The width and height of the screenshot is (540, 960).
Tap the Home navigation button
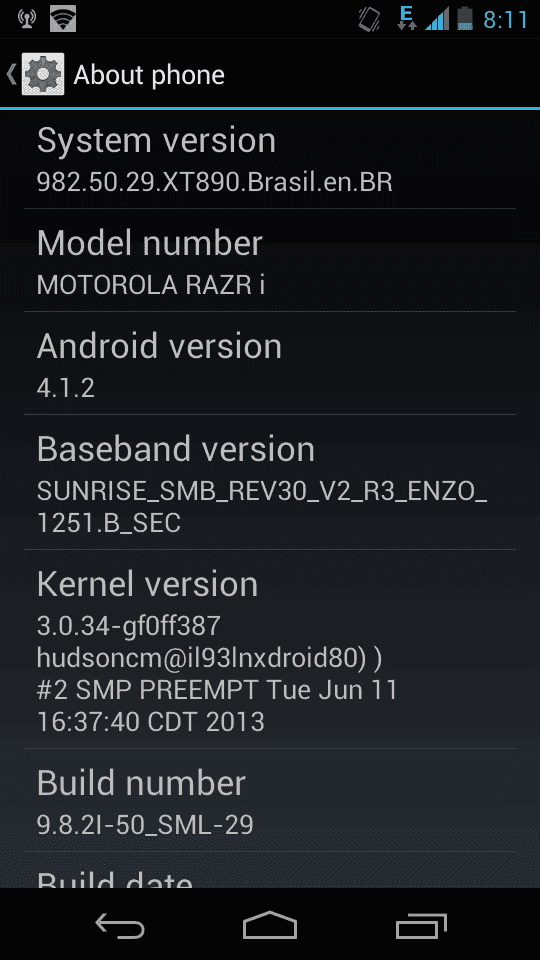(x=270, y=925)
